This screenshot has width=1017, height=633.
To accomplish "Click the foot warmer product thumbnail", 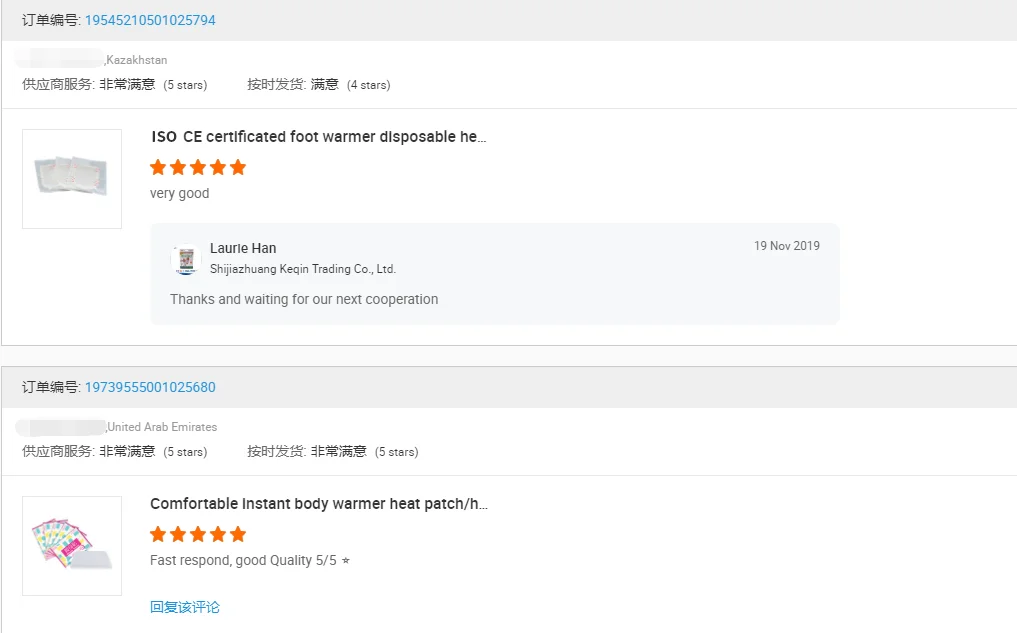I will click(x=72, y=179).
